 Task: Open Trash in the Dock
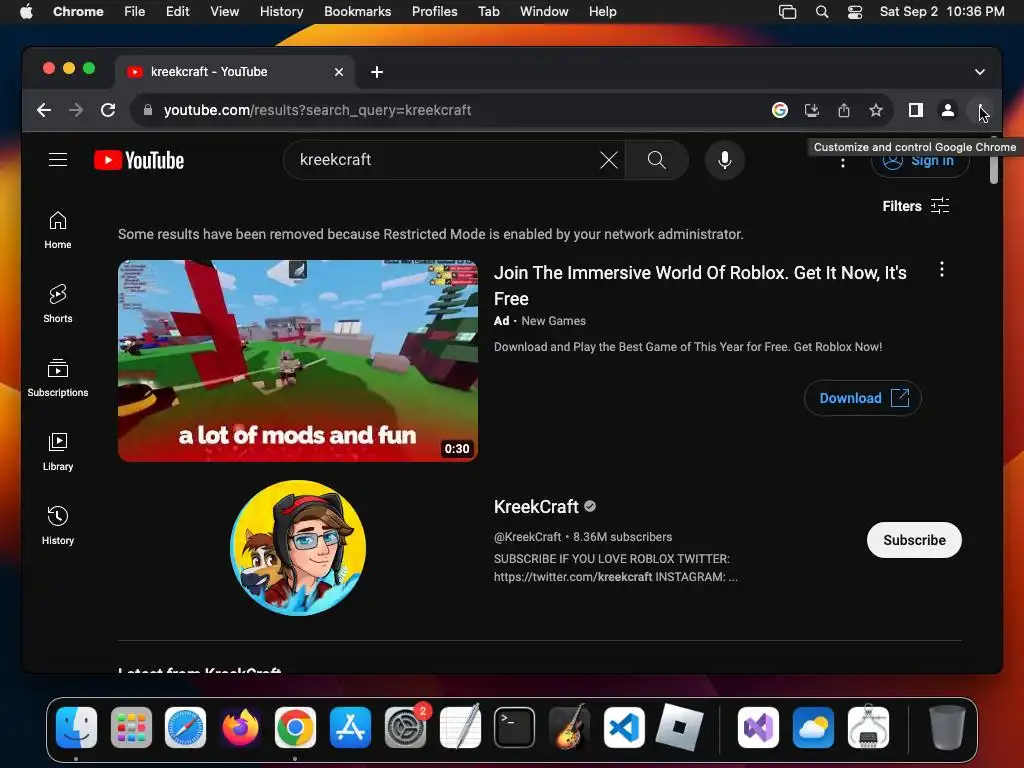pos(947,728)
